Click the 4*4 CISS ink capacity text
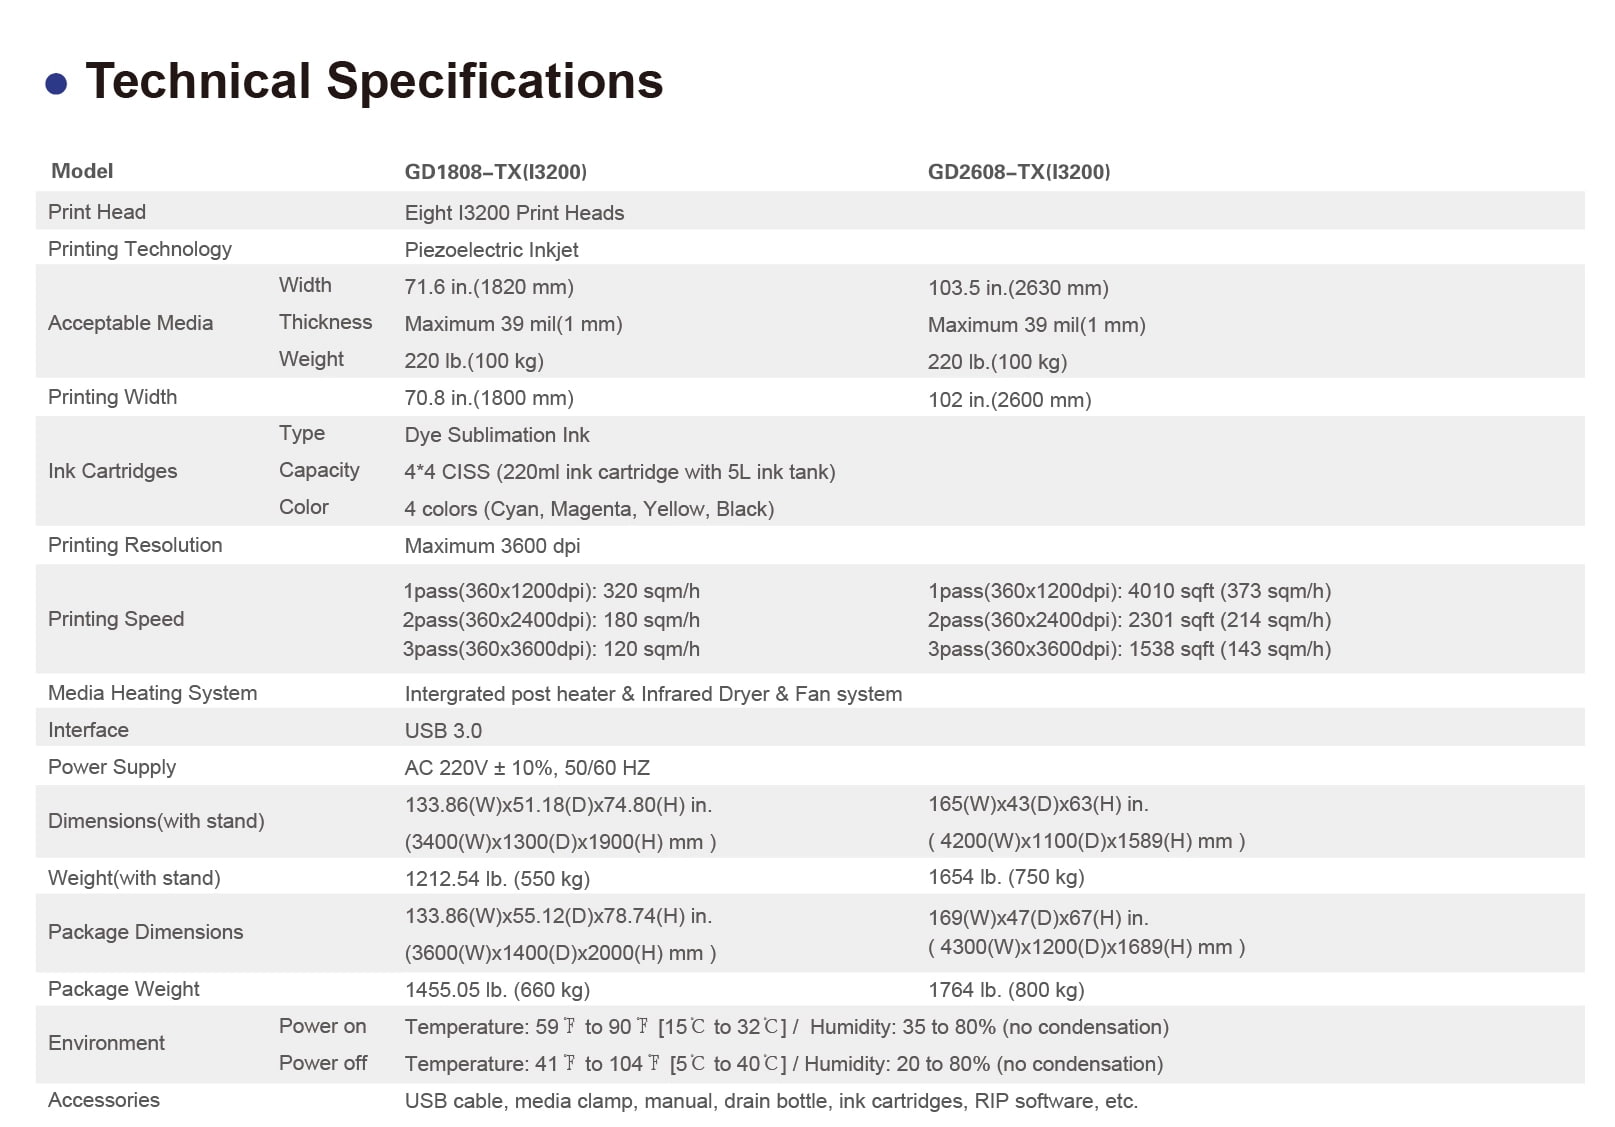This screenshot has height=1127, width=1615. pyautogui.click(x=619, y=472)
